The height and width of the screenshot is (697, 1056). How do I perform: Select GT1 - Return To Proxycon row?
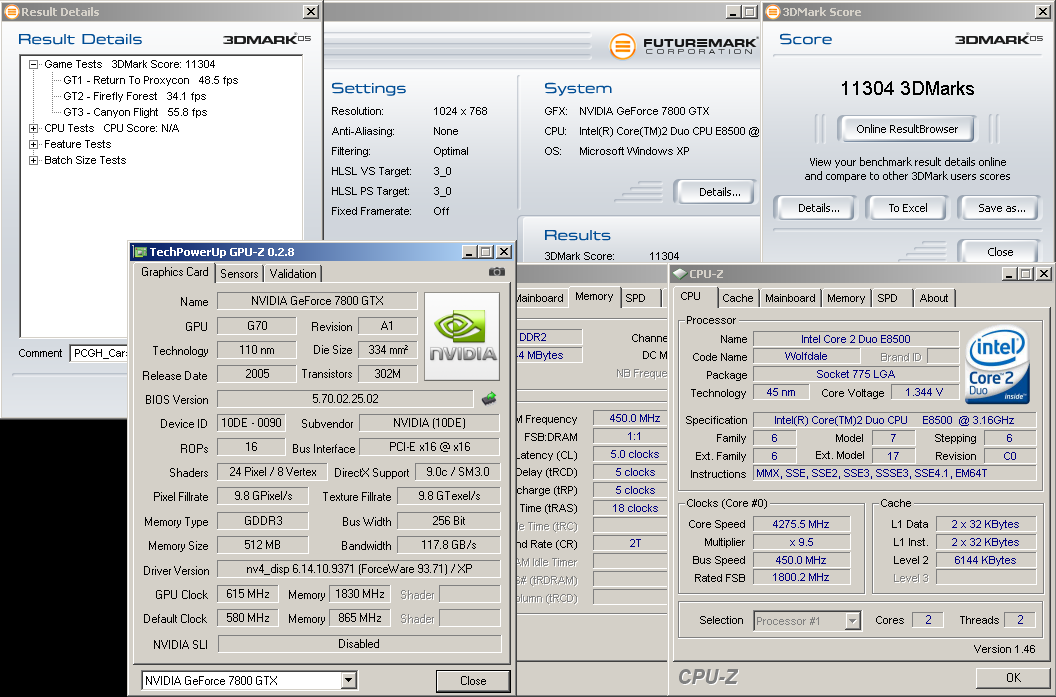(151, 80)
